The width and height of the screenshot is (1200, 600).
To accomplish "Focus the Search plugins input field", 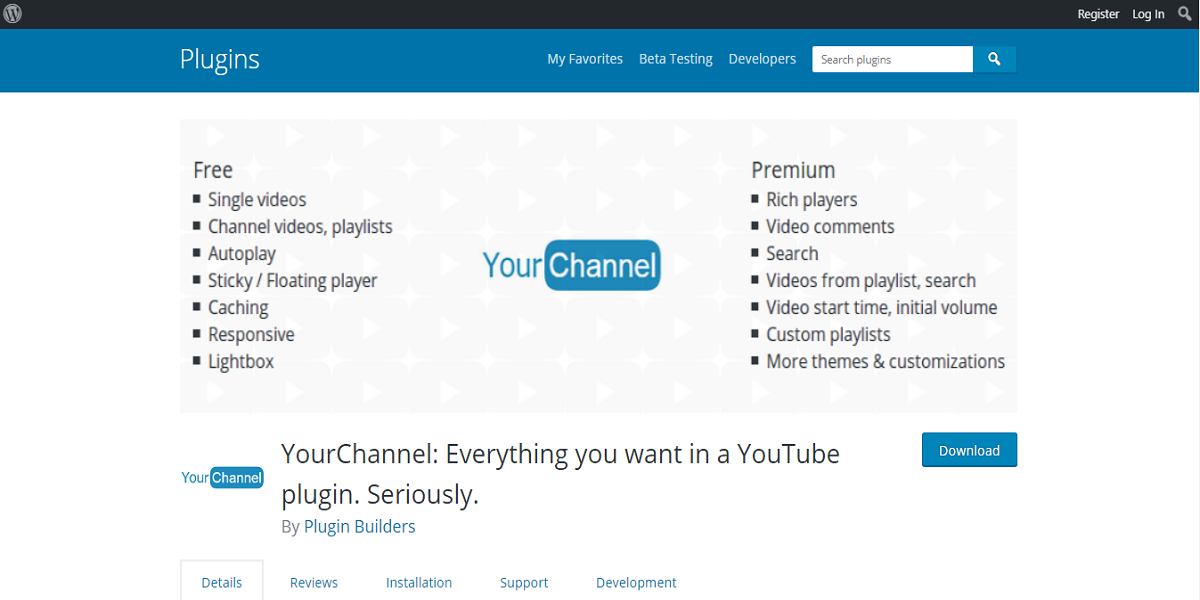I will [x=893, y=59].
